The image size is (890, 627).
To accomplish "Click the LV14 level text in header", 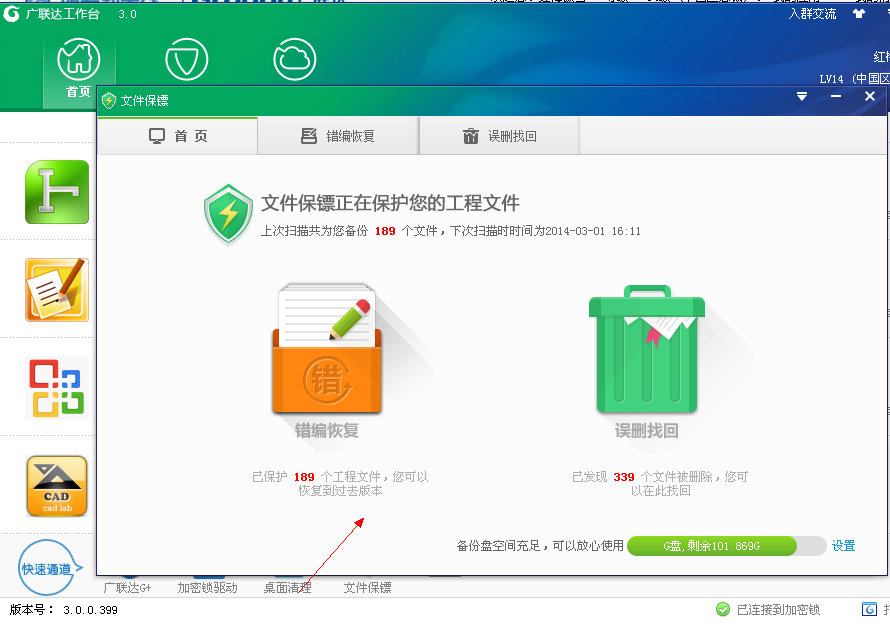I will [x=831, y=79].
